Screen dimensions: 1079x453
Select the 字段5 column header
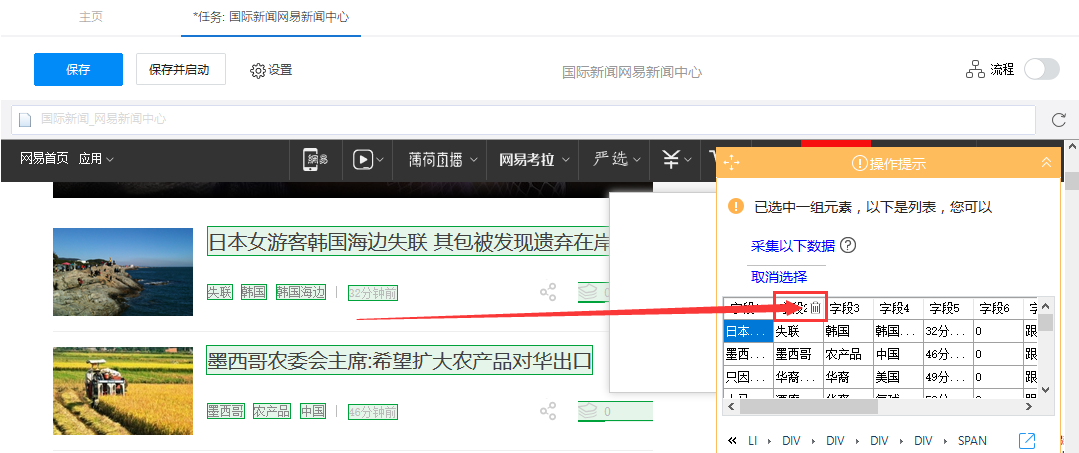coord(948,308)
